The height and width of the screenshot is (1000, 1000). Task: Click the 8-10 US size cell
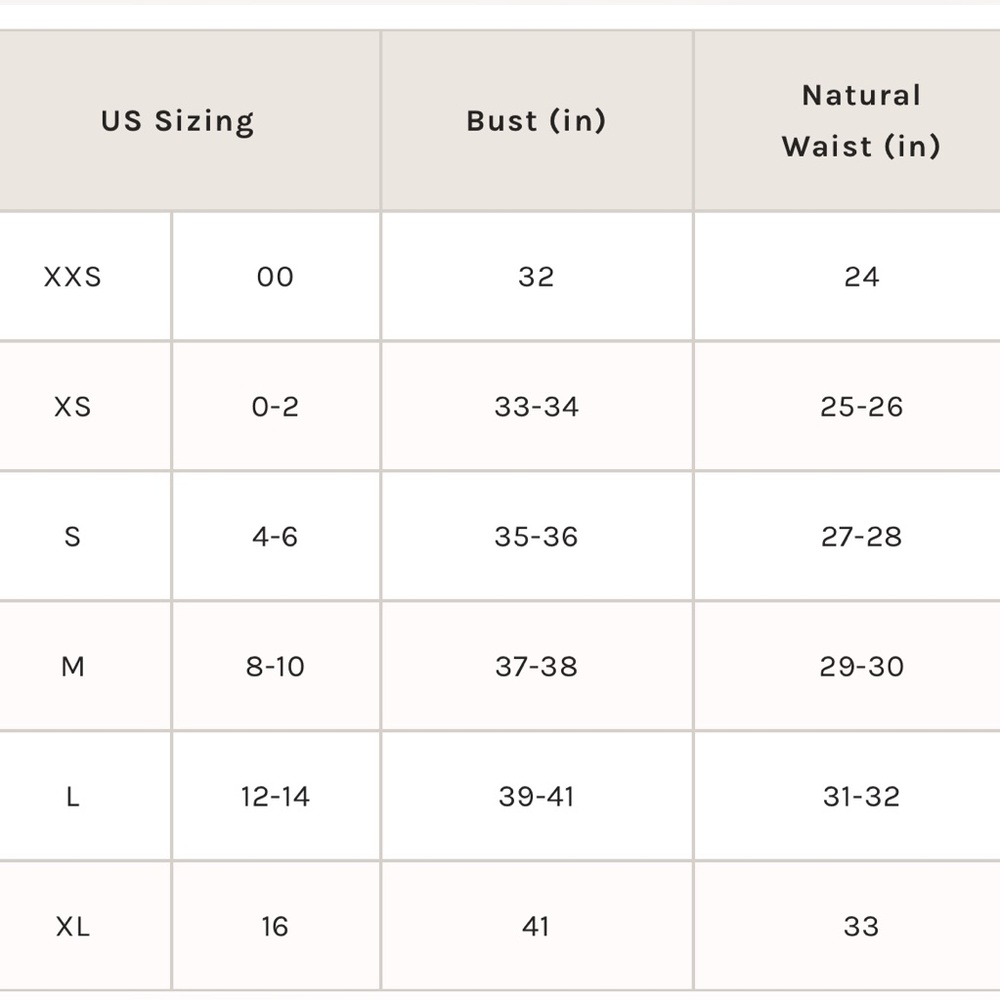pyautogui.click(x=276, y=666)
